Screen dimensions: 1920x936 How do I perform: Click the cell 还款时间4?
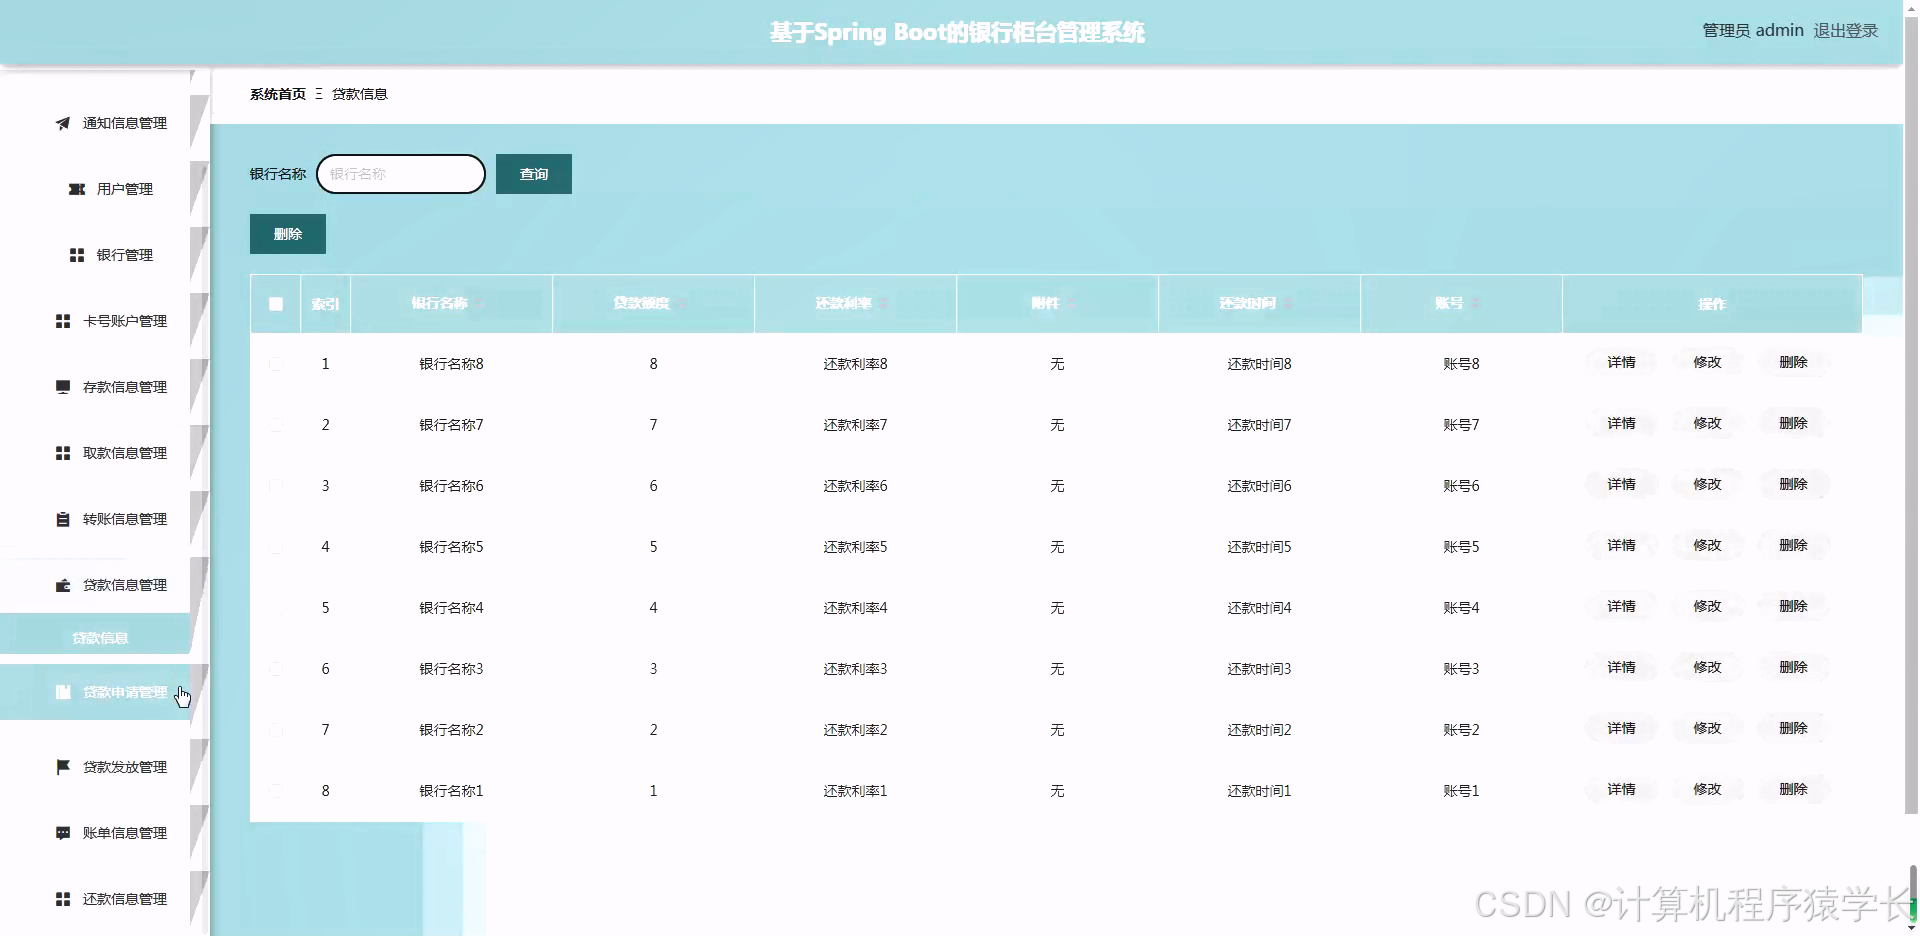click(x=1259, y=608)
